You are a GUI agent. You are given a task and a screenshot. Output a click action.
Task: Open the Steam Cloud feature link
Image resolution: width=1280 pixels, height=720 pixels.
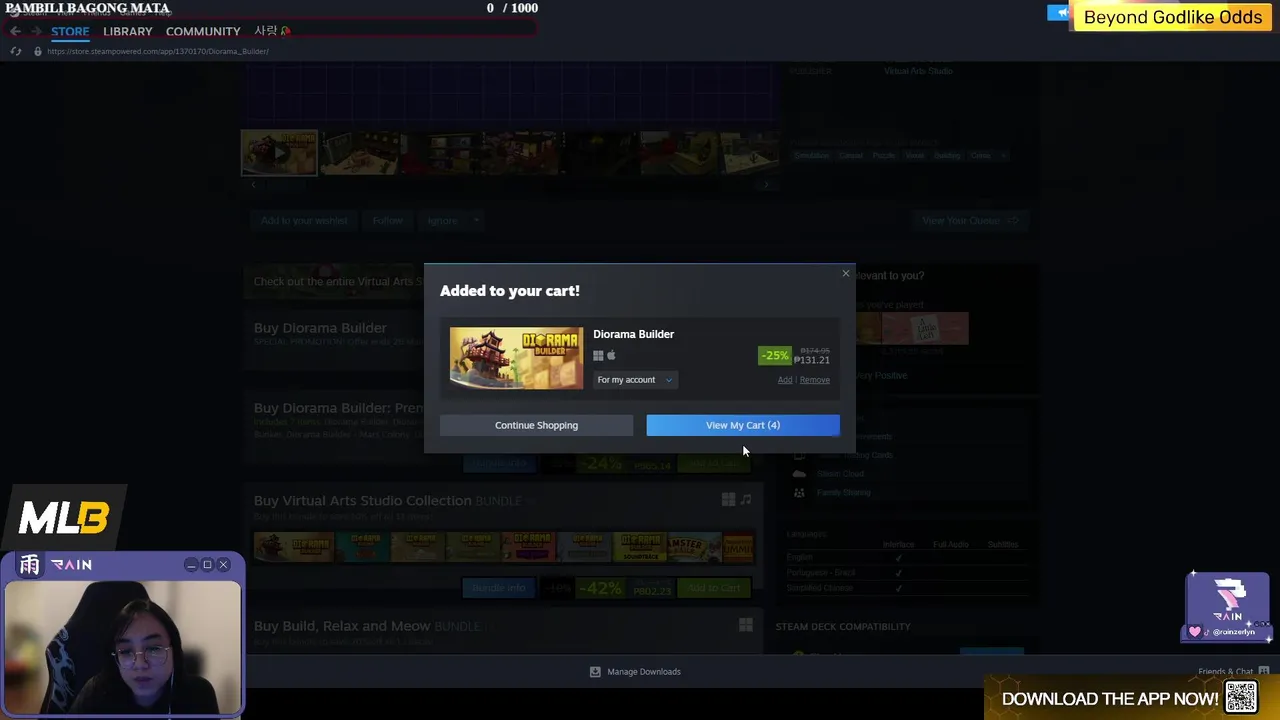[840, 474]
